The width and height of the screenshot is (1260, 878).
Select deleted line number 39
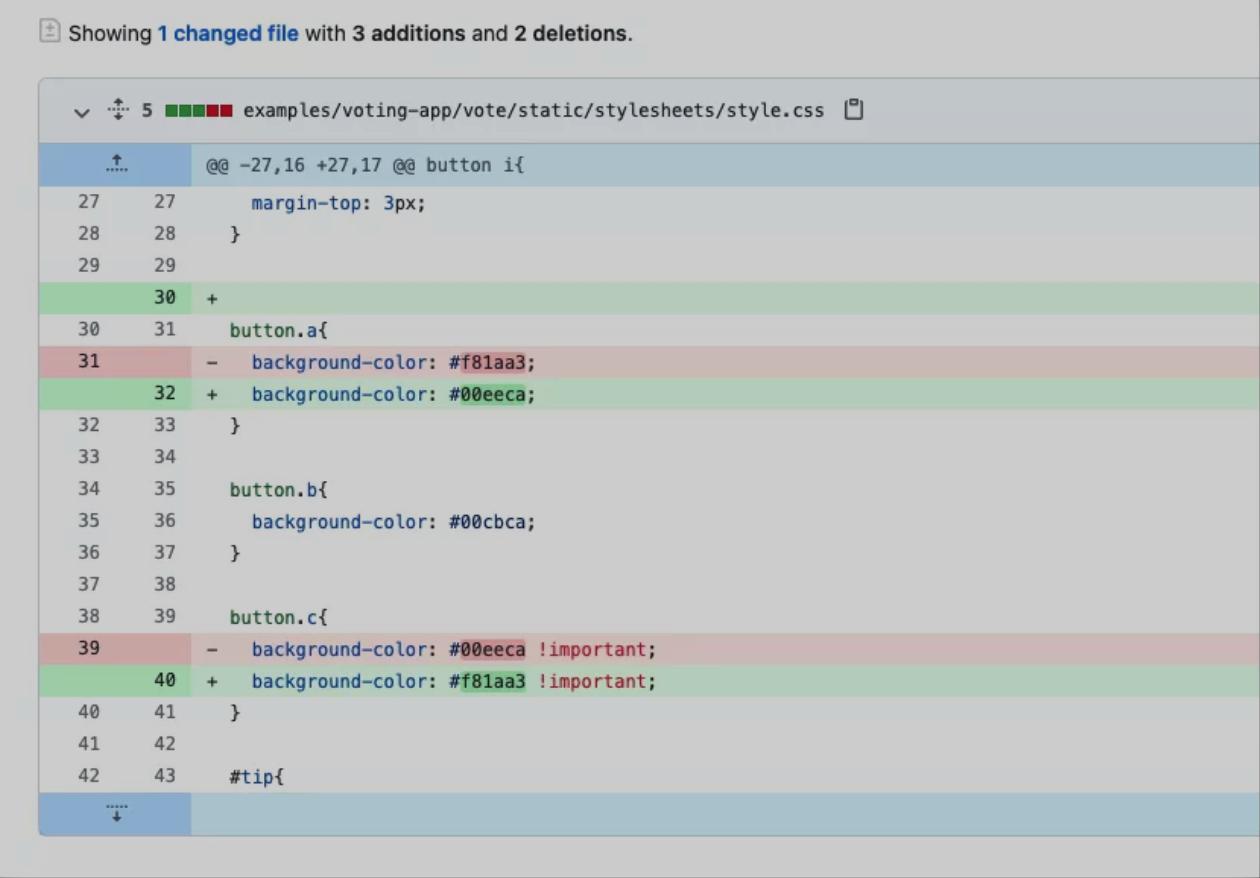(89, 648)
